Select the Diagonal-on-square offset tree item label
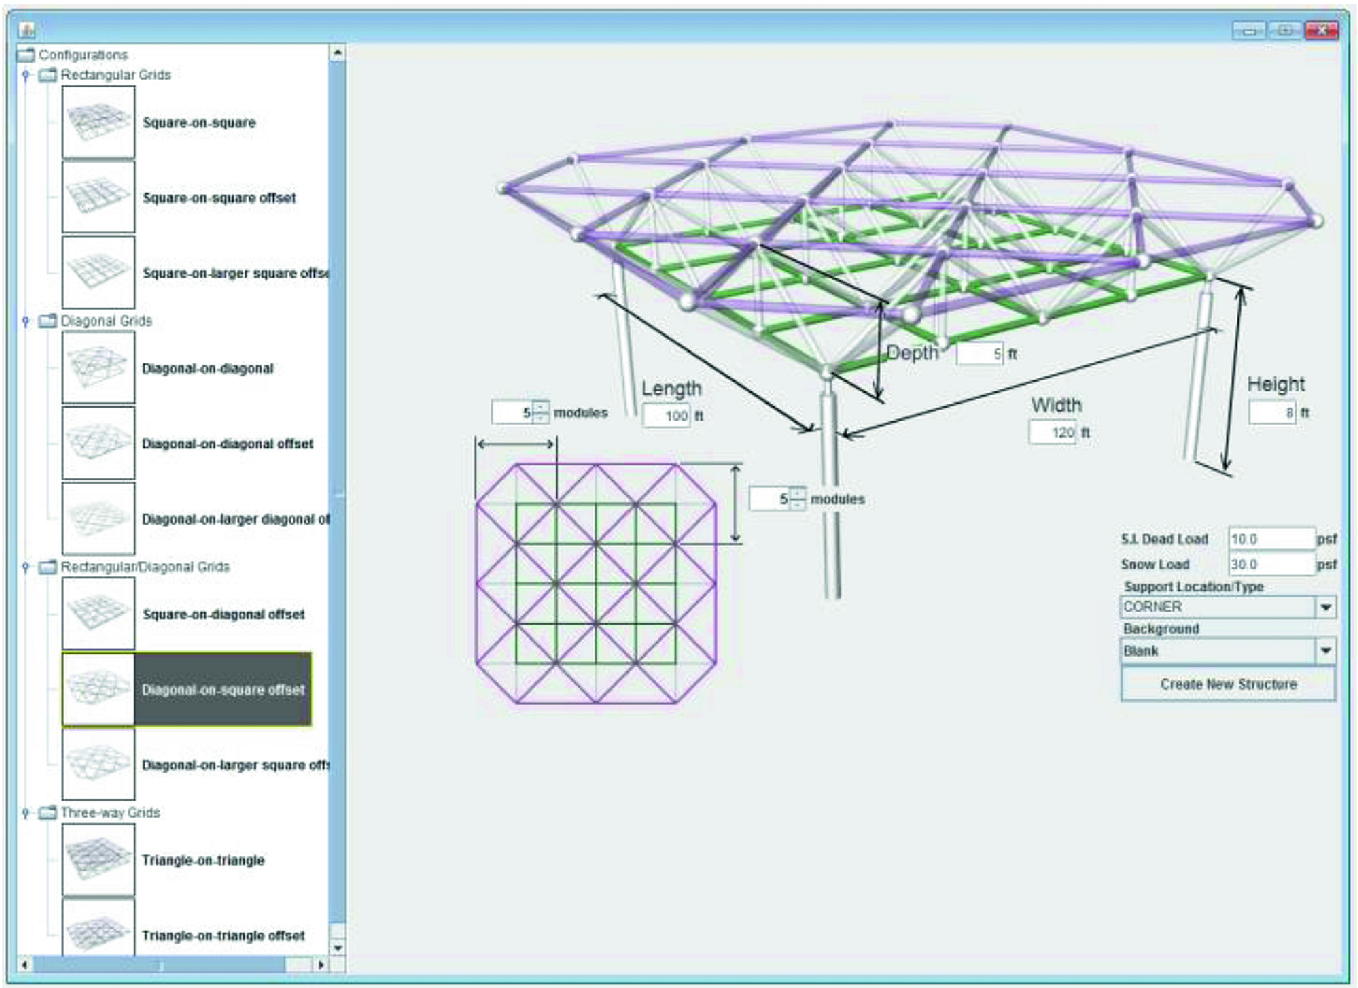This screenshot has height=988, width=1358. (x=223, y=690)
